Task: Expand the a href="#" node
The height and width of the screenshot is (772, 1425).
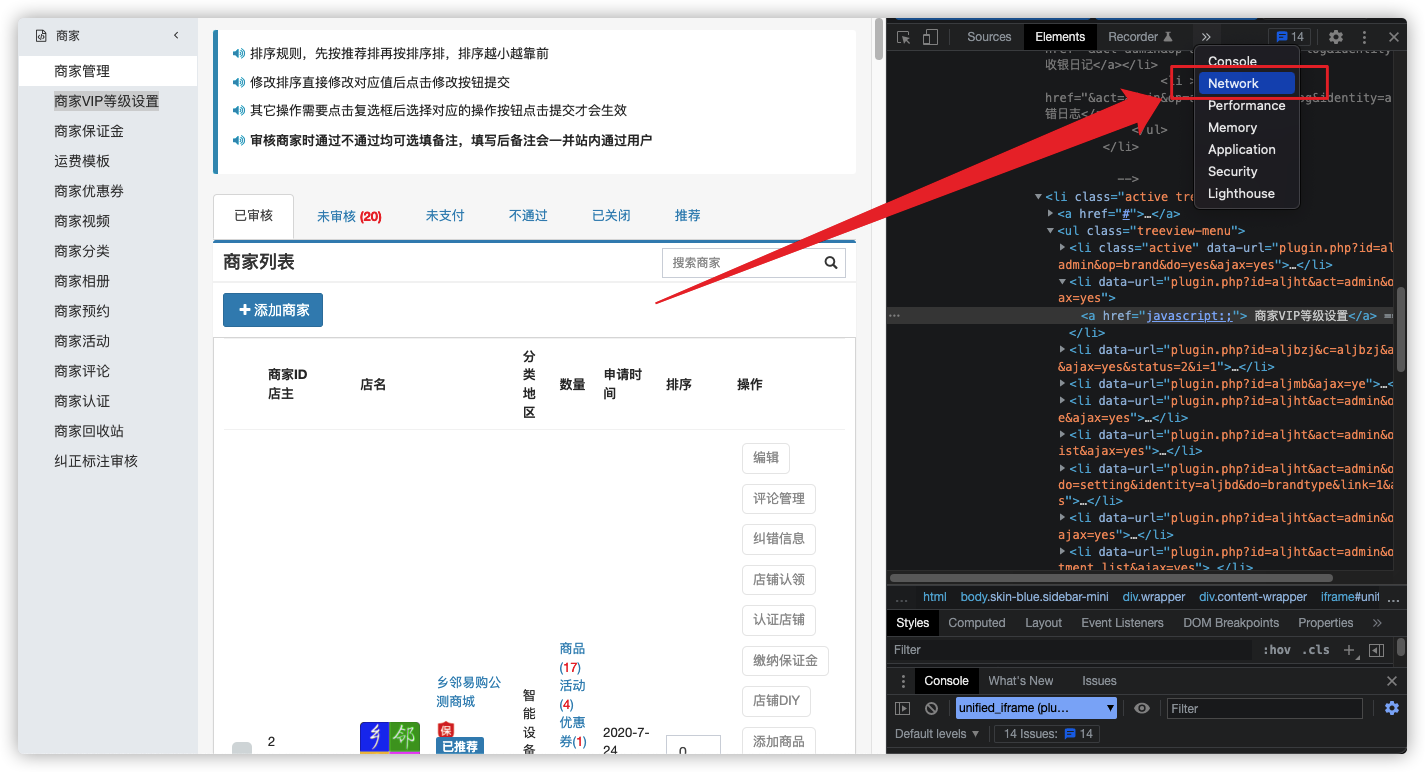Action: tap(1050, 214)
